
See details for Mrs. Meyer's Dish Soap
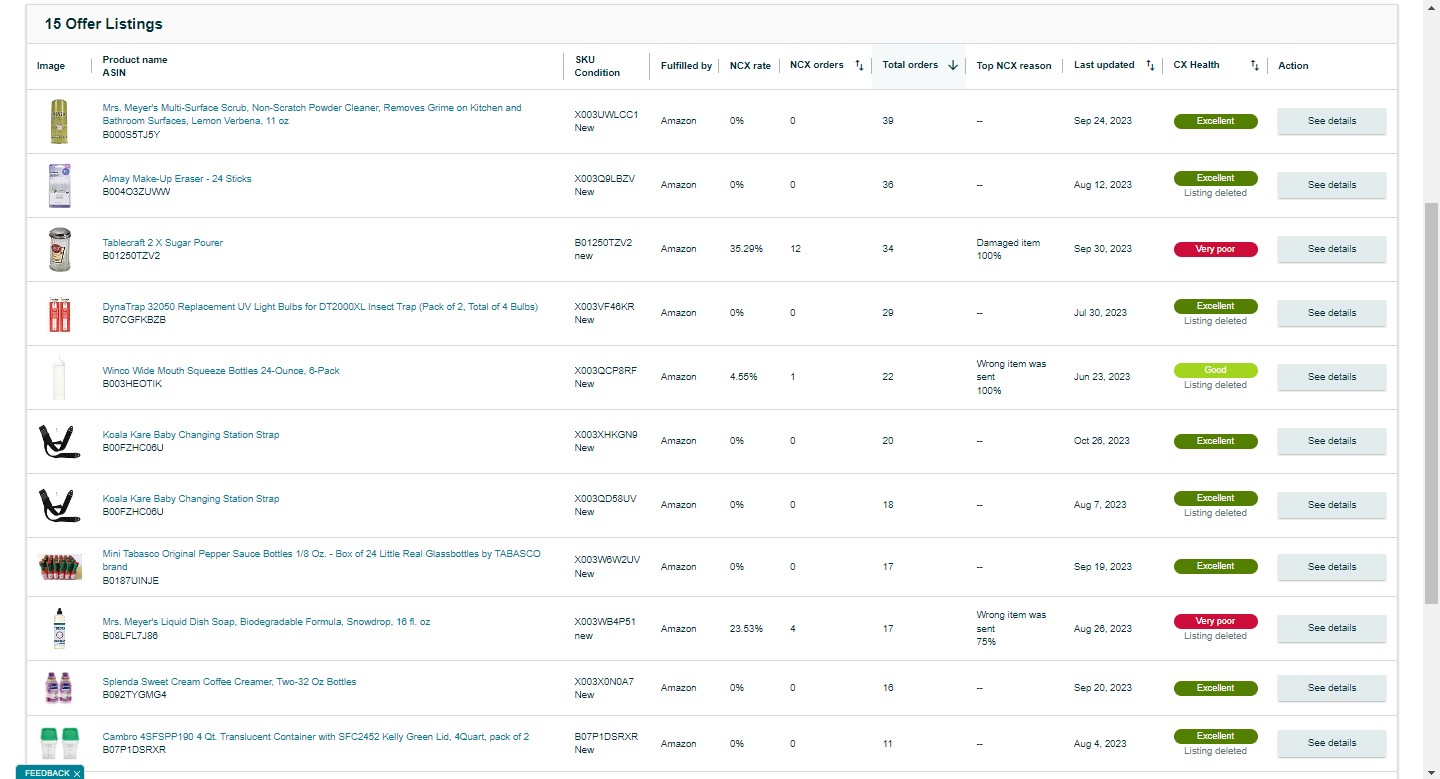click(x=1332, y=628)
